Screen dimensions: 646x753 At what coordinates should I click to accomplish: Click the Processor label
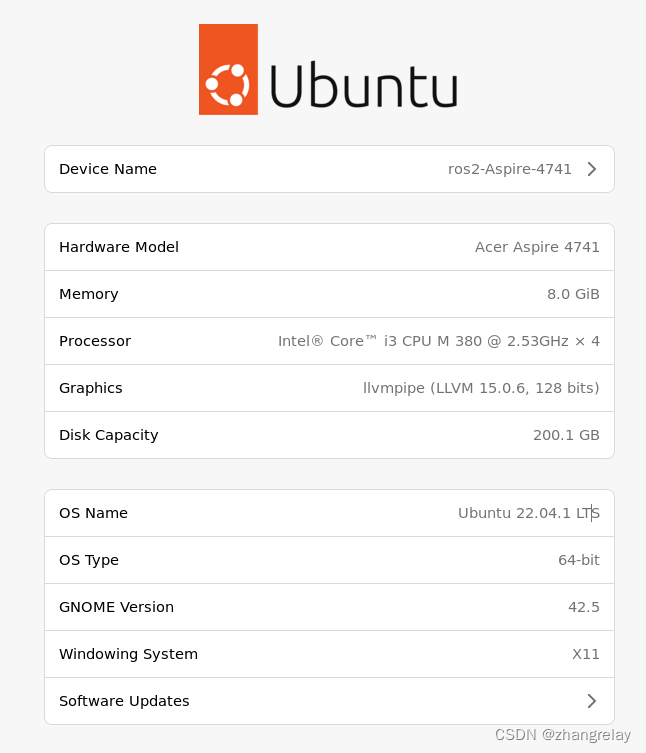click(95, 341)
